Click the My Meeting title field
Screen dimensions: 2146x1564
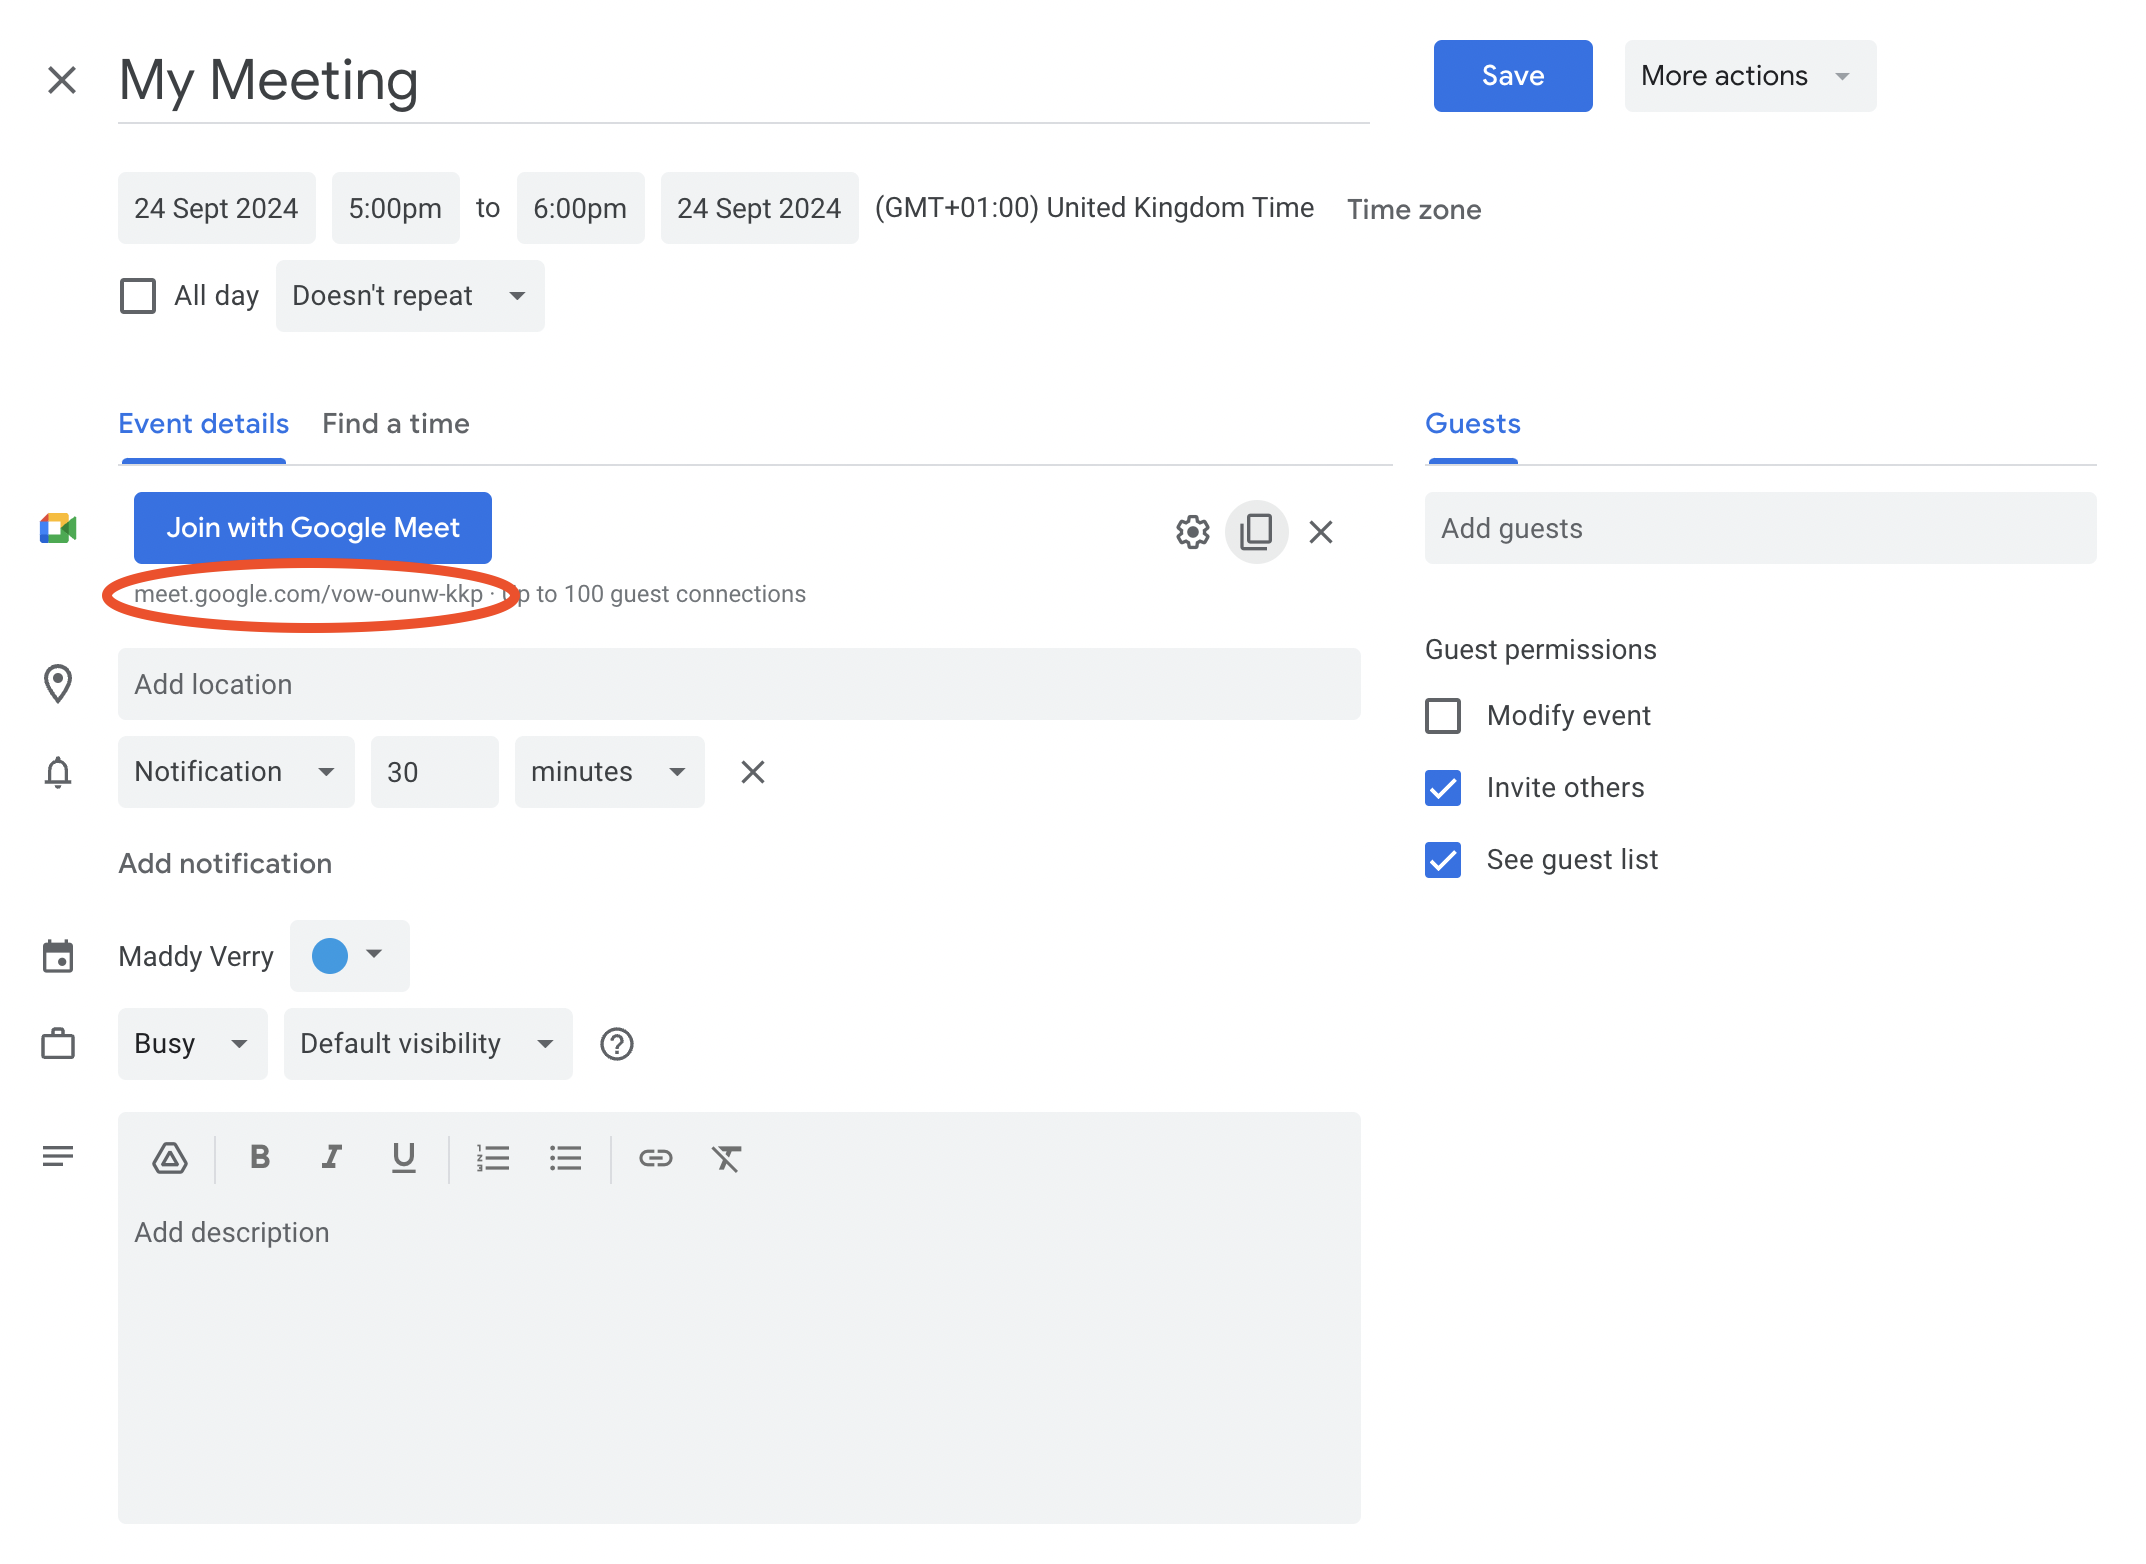click(x=744, y=80)
